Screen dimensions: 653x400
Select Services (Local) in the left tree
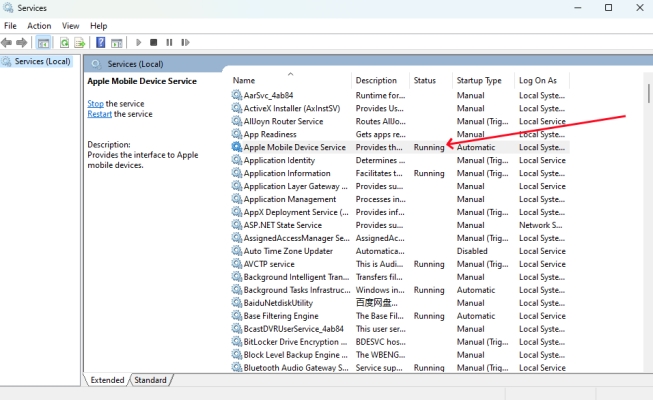point(42,62)
